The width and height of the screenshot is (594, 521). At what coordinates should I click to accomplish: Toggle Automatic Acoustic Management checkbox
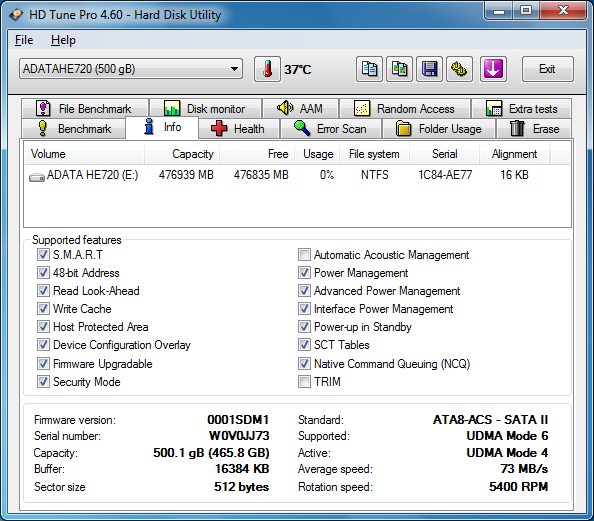pos(304,255)
